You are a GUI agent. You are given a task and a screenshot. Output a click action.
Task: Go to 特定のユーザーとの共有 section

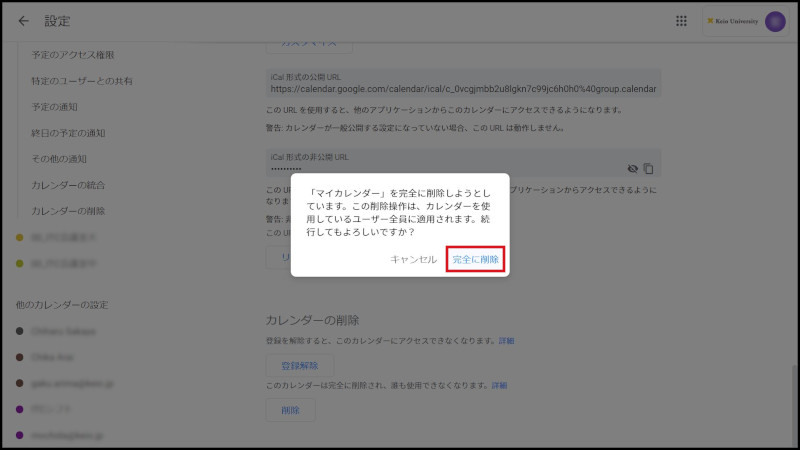tap(82, 80)
